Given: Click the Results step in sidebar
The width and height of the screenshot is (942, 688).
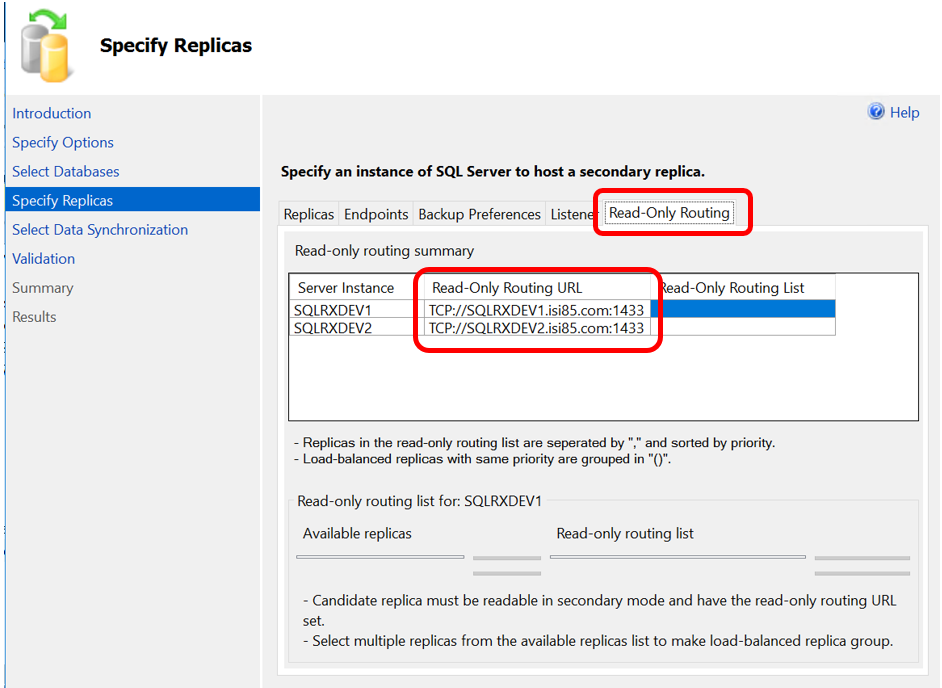Looking at the screenshot, I should (34, 317).
